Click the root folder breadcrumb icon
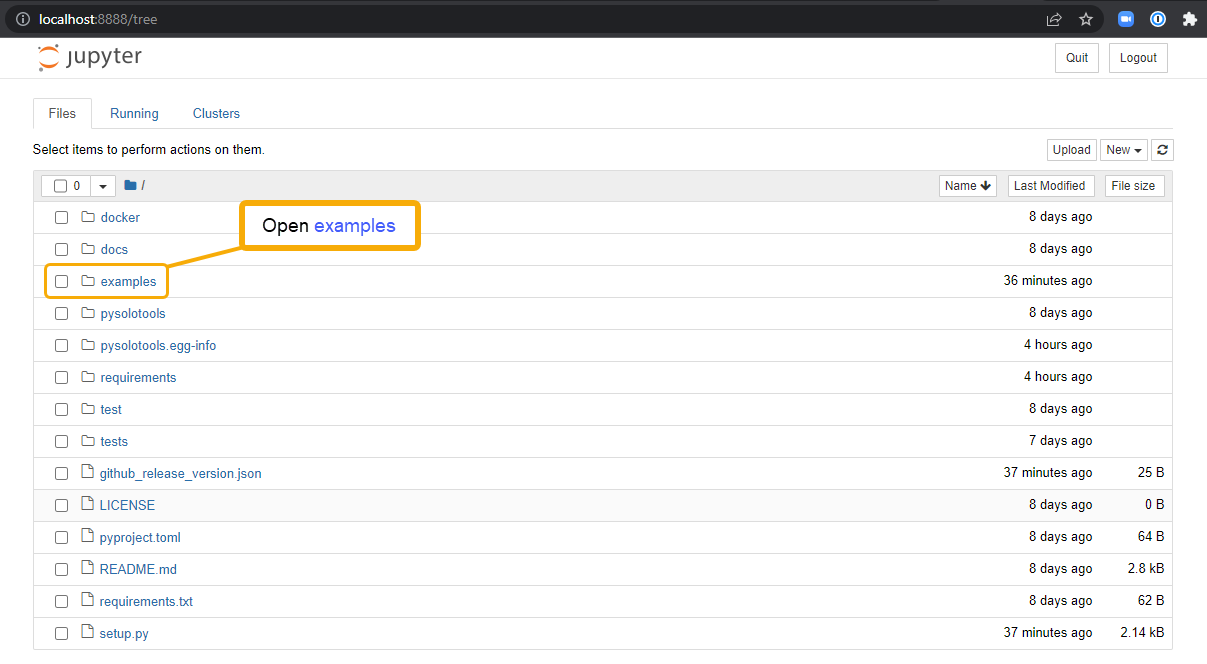The height and width of the screenshot is (664, 1207). (x=130, y=186)
